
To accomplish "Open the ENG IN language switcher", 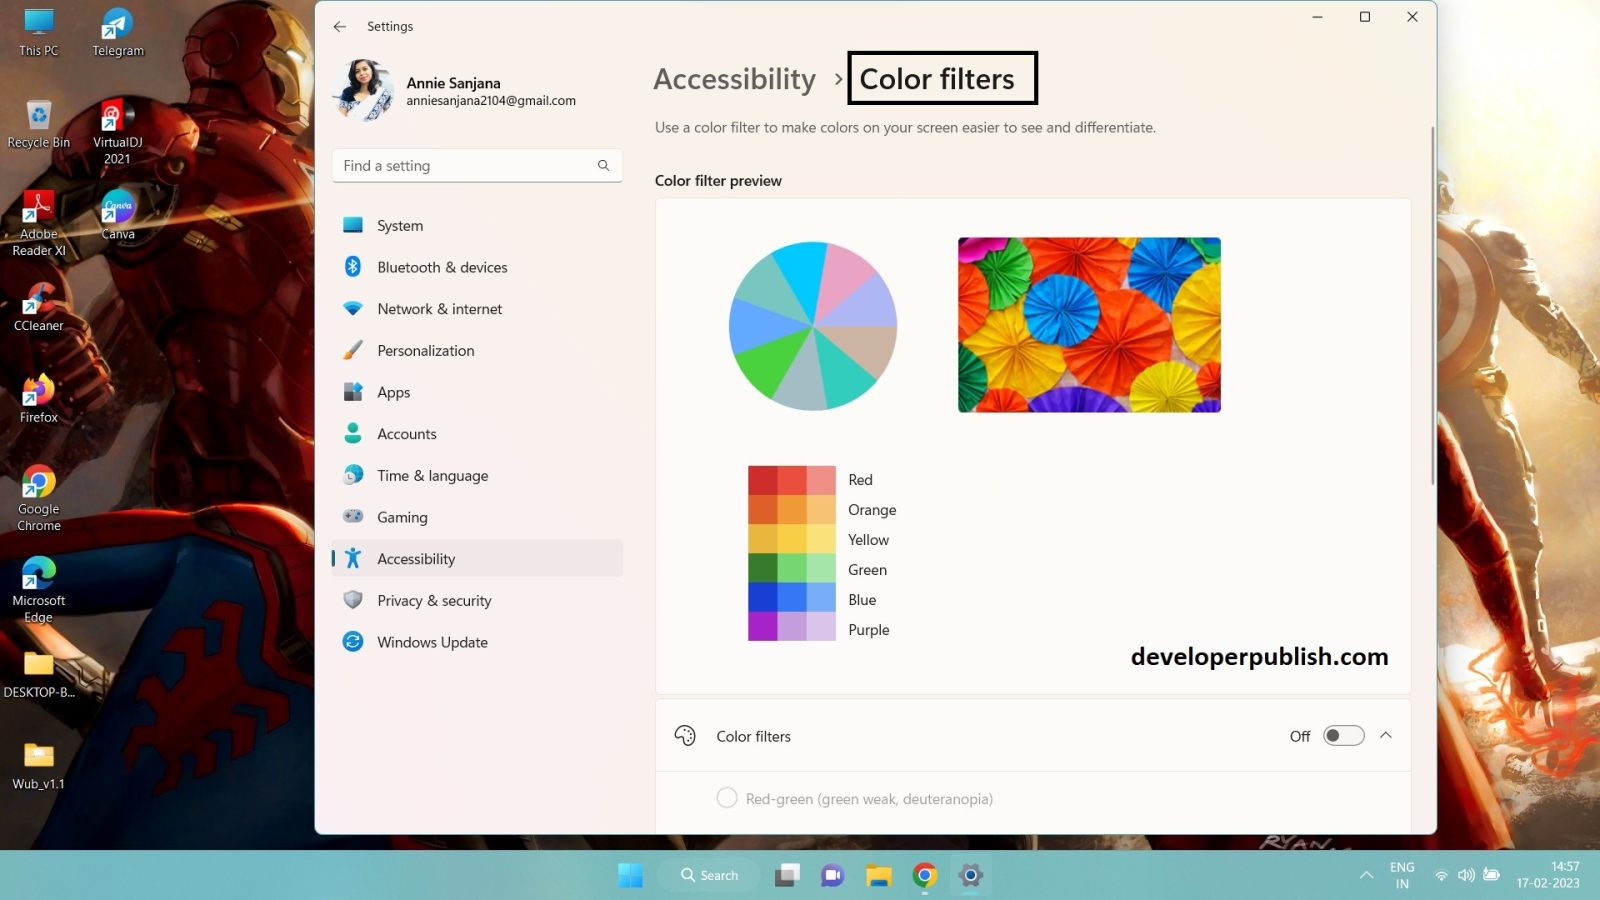I will click(1401, 874).
